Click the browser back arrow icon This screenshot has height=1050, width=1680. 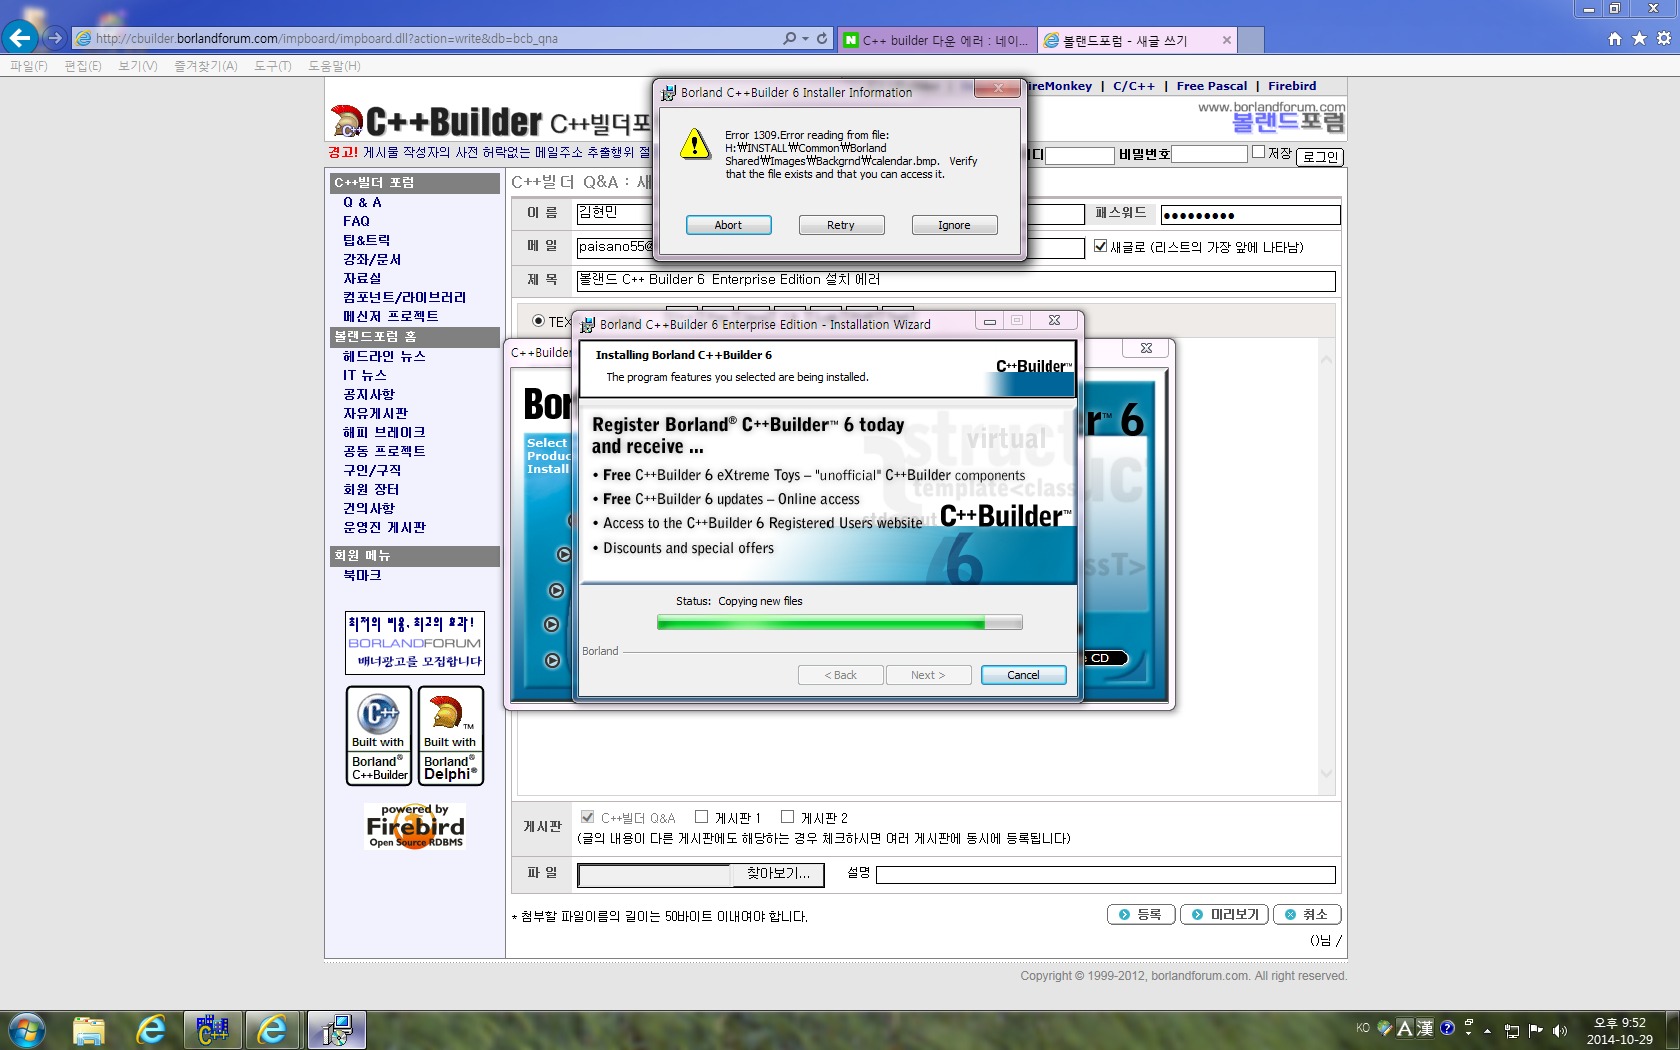click(x=20, y=38)
